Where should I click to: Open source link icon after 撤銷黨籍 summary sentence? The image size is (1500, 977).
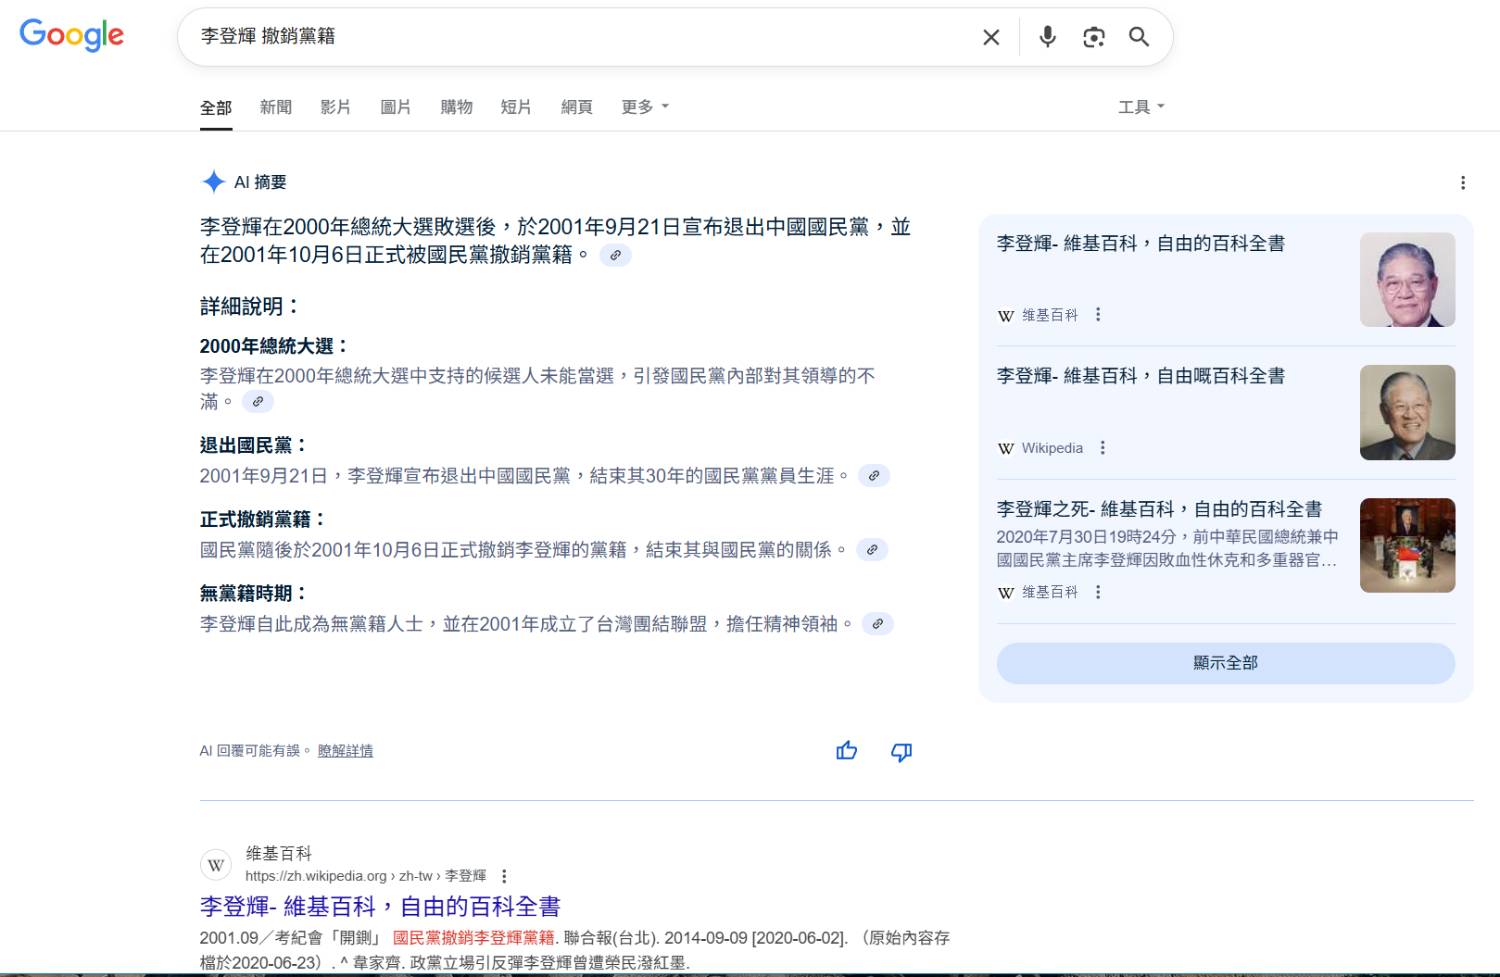coord(615,255)
